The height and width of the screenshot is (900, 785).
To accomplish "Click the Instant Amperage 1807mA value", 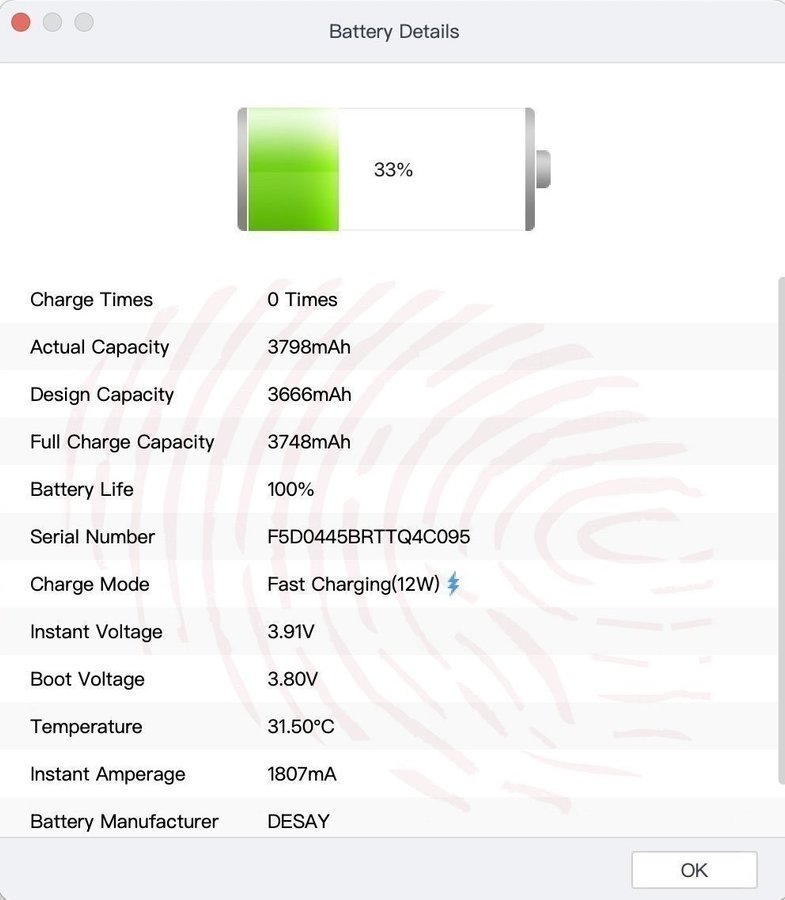I will click(x=303, y=774).
